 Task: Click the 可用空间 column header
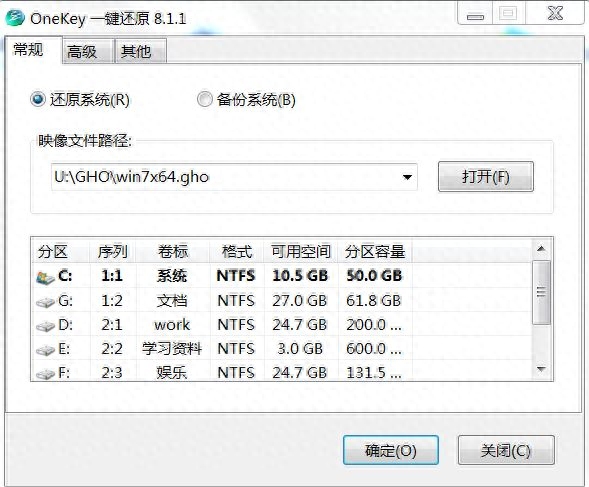(x=301, y=251)
